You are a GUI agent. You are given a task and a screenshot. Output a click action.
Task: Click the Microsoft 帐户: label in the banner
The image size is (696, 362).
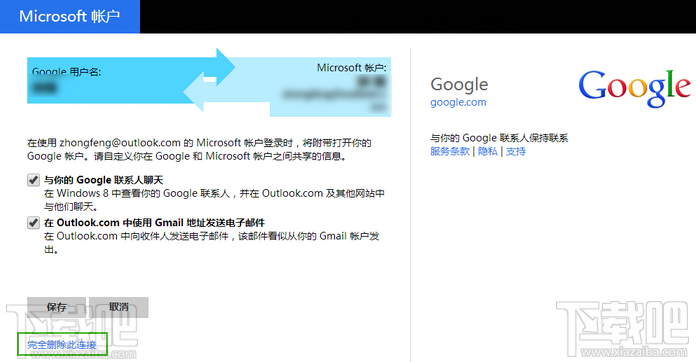tap(352, 68)
